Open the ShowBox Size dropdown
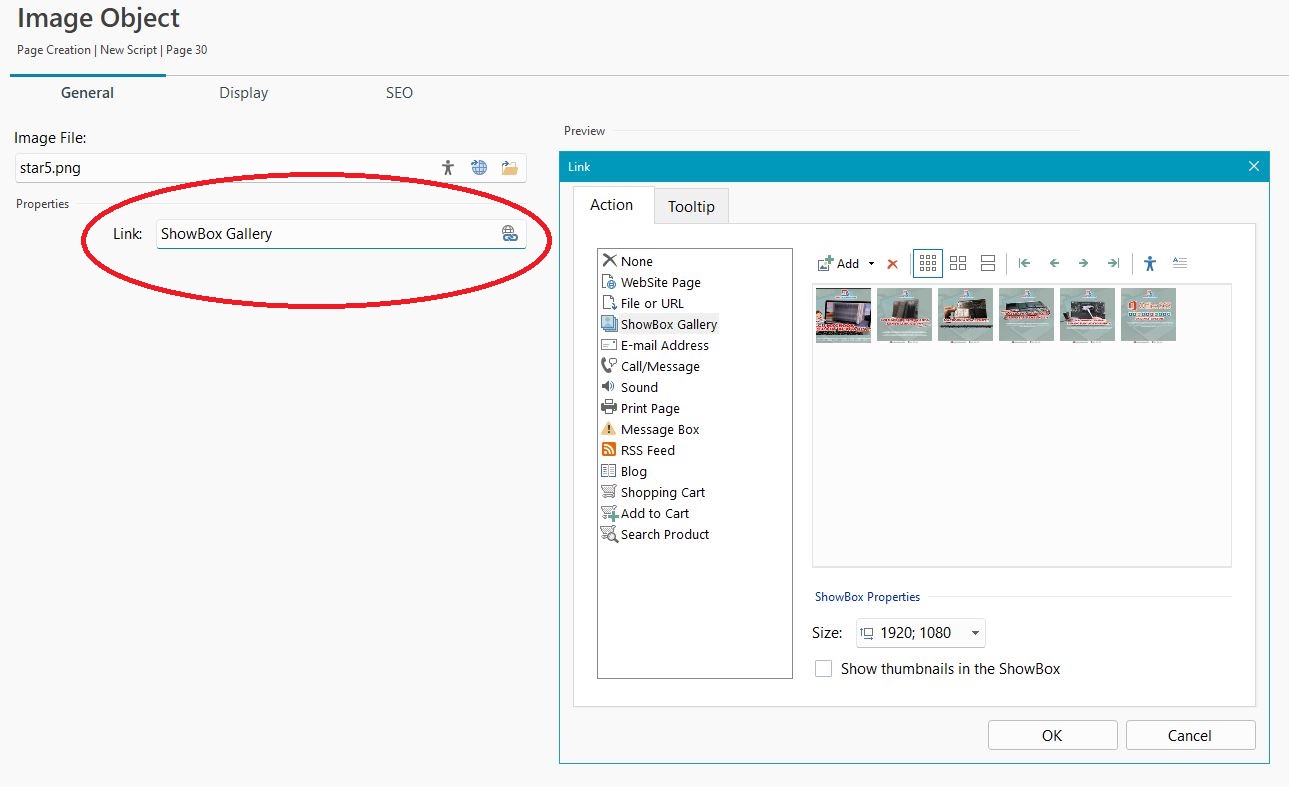The height and width of the screenshot is (787, 1289). [x=975, y=633]
